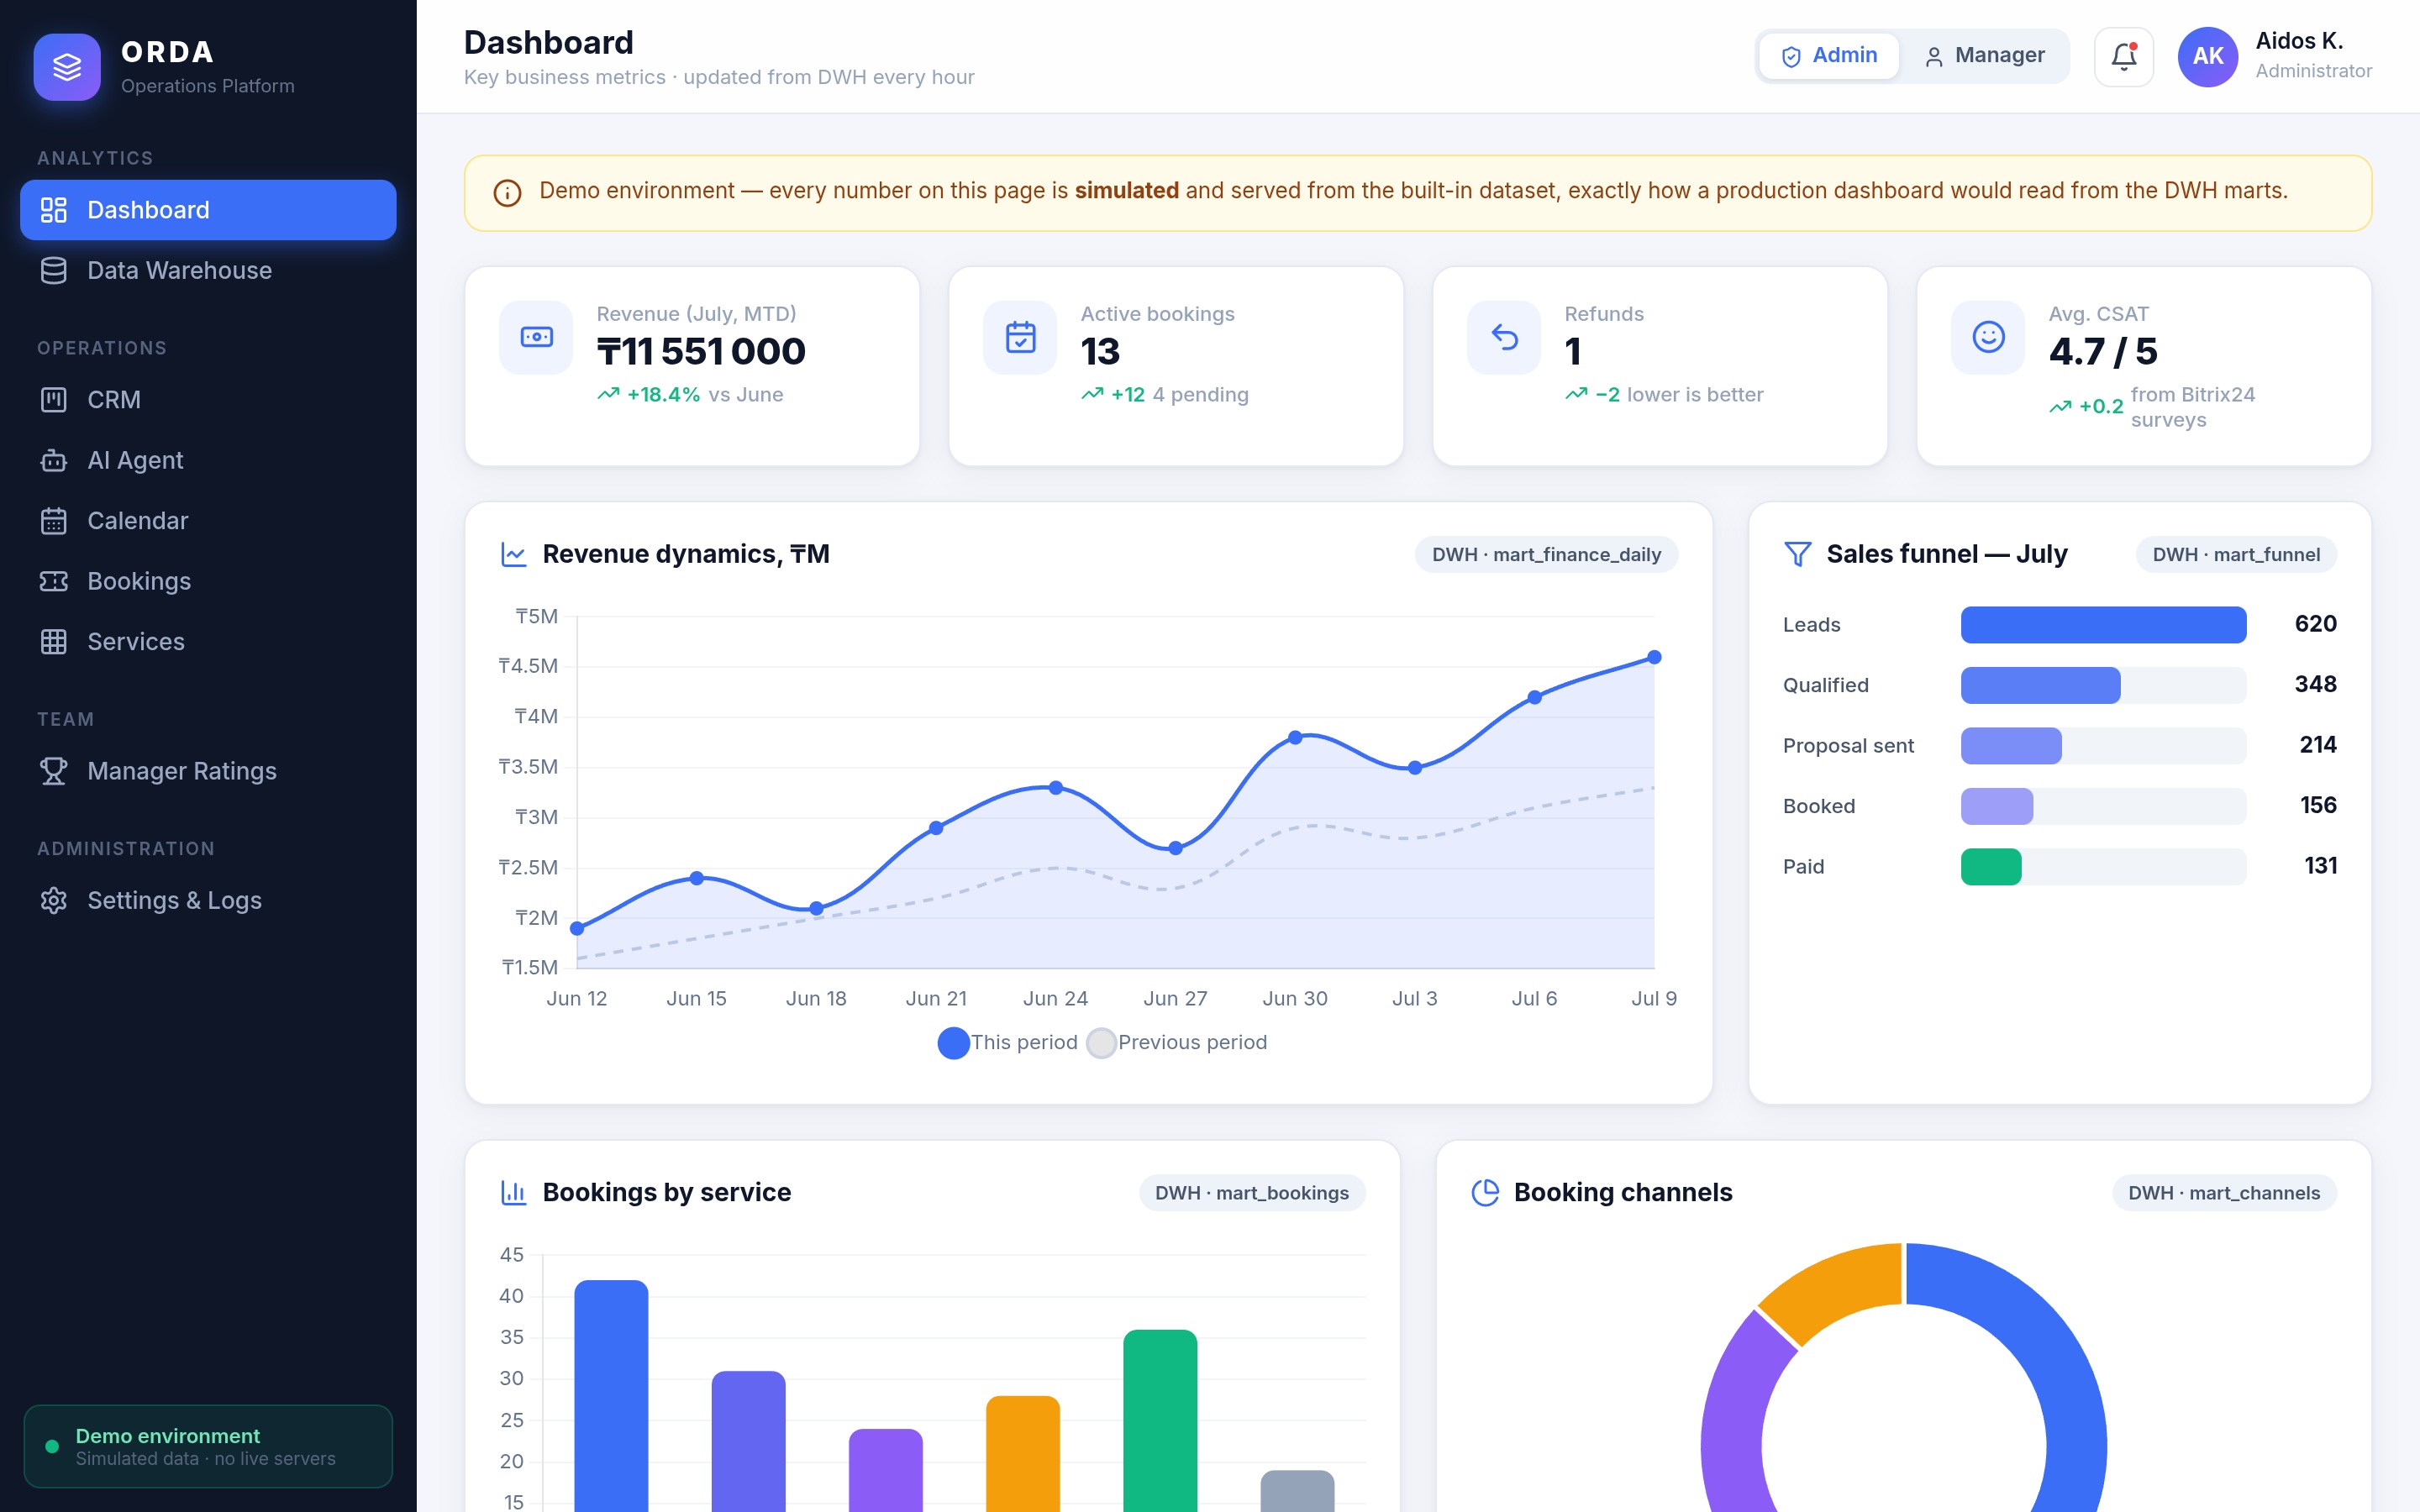Click the Leads count 620
This screenshot has height=1512, width=2420.
(2315, 624)
